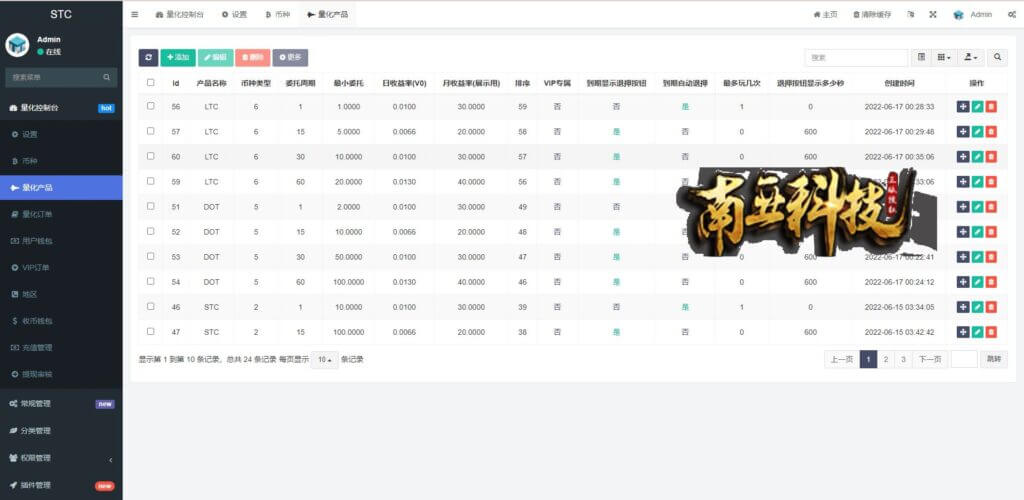Click the fullscreen icon in top bar
1024x500 pixels.
tap(933, 14)
